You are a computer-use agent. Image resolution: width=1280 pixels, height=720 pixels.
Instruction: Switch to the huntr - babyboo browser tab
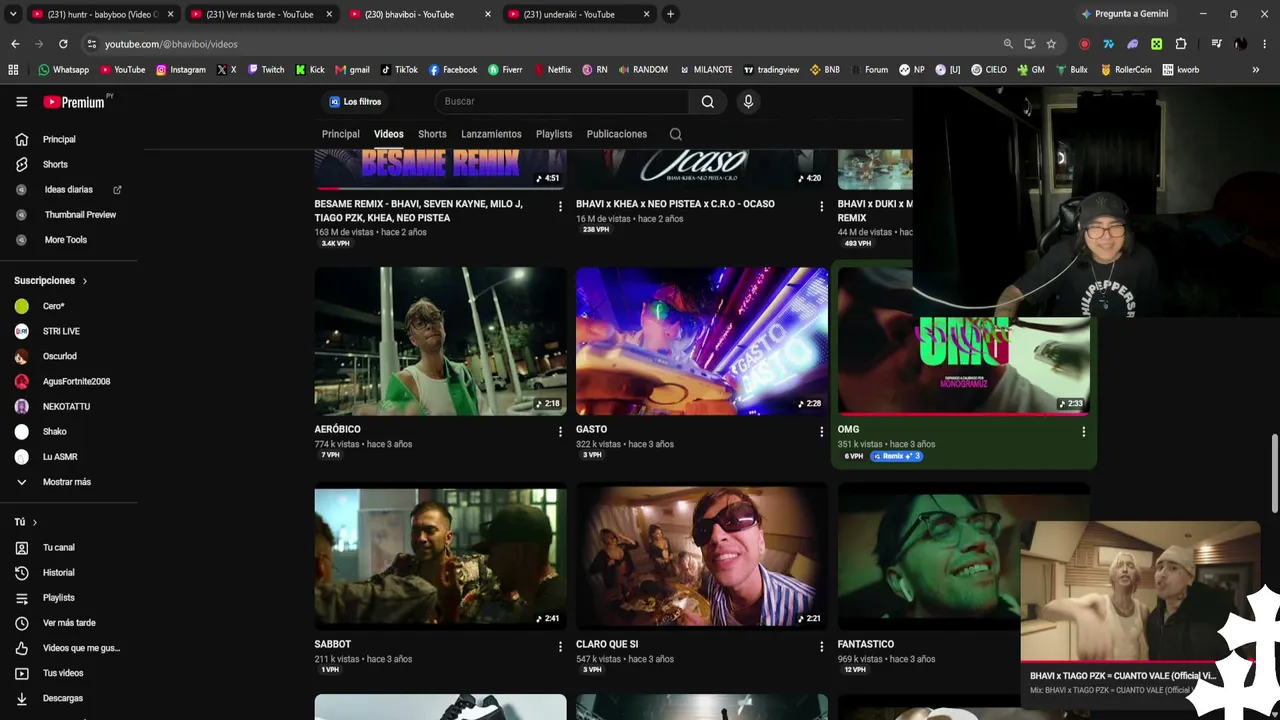tap(102, 14)
